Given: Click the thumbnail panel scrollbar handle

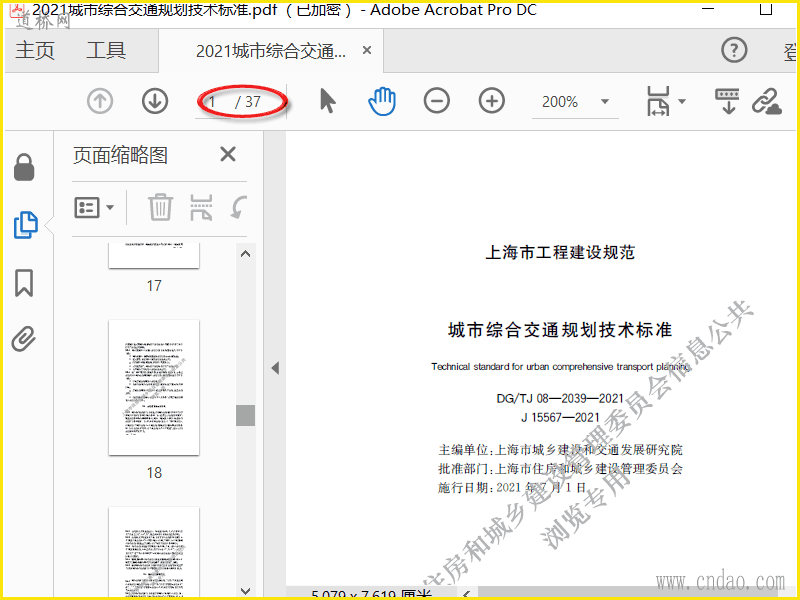Looking at the screenshot, I should pos(245,415).
